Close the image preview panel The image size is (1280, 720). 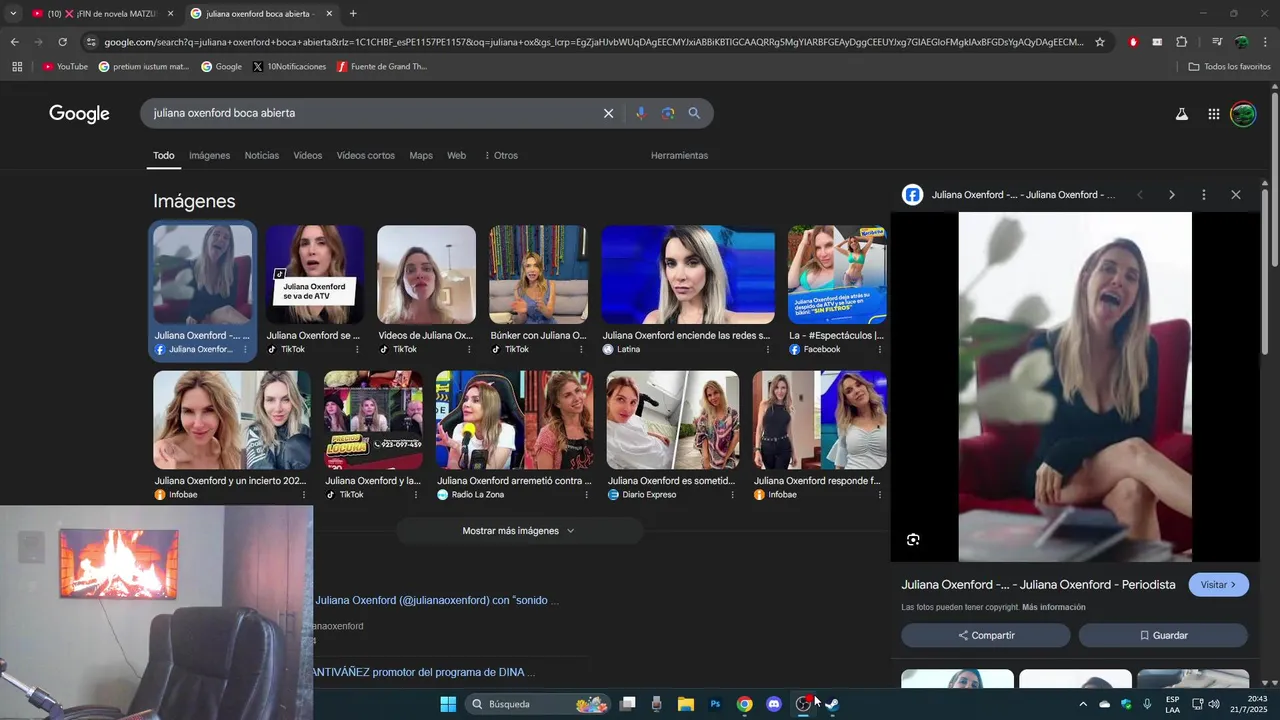click(1236, 195)
